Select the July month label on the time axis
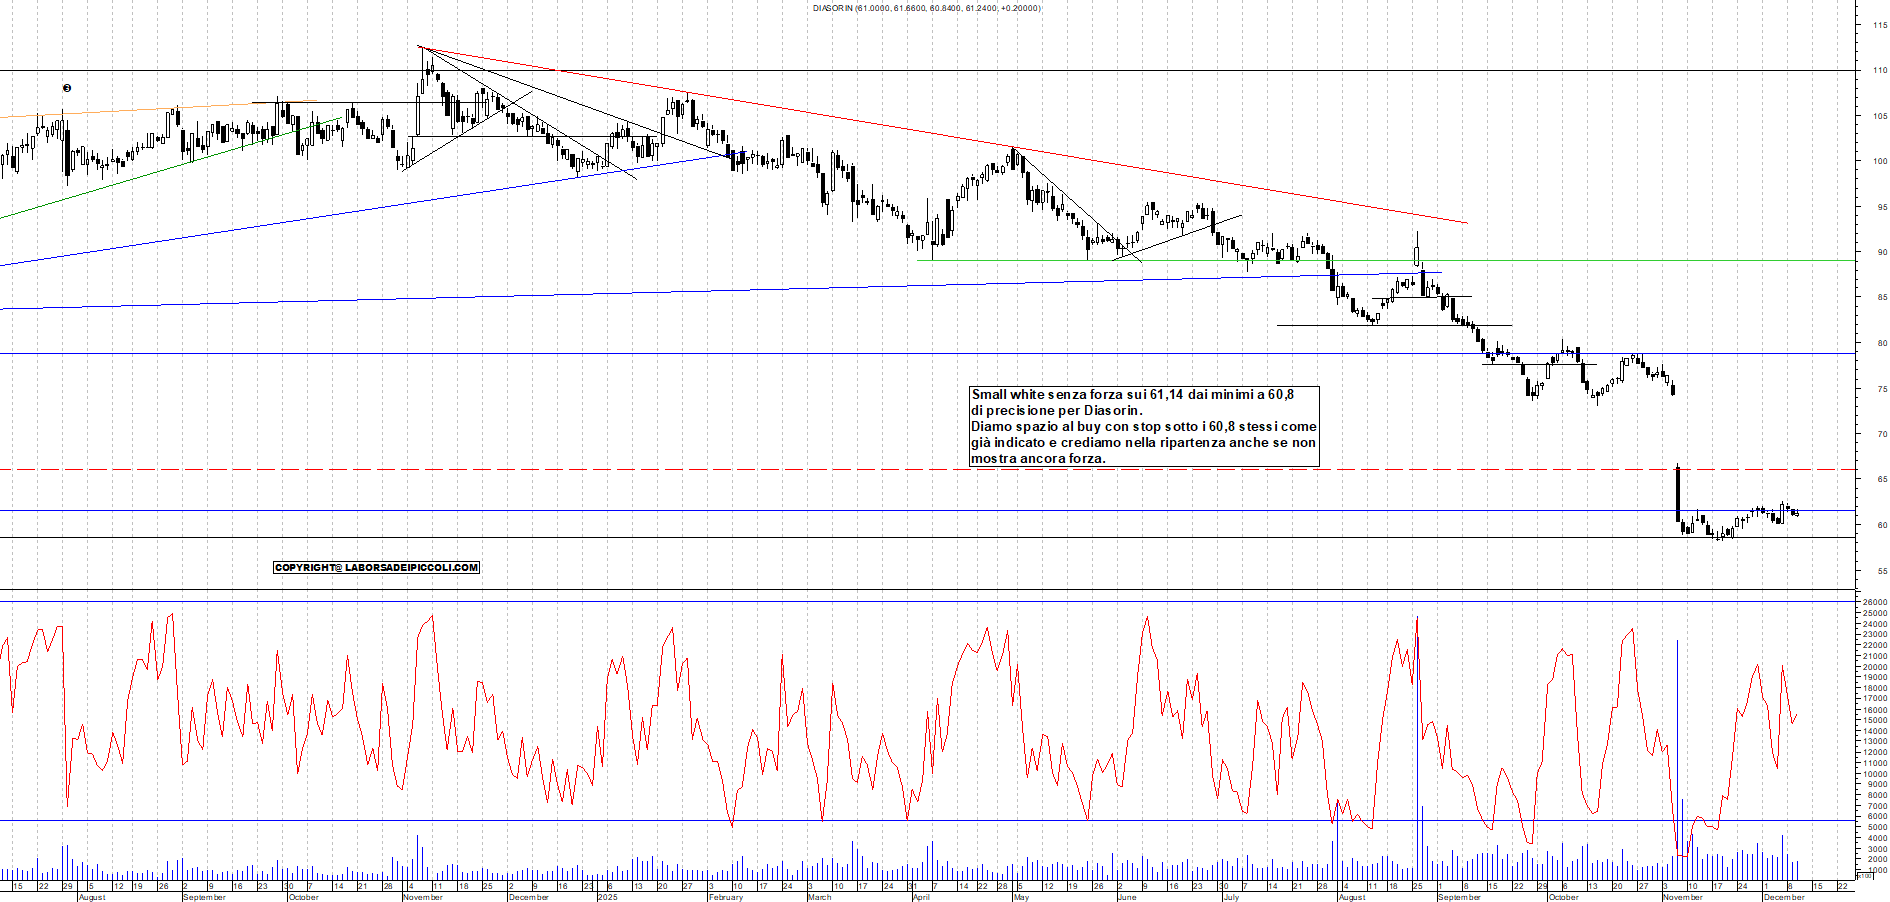The image size is (1890, 902). point(1231,897)
